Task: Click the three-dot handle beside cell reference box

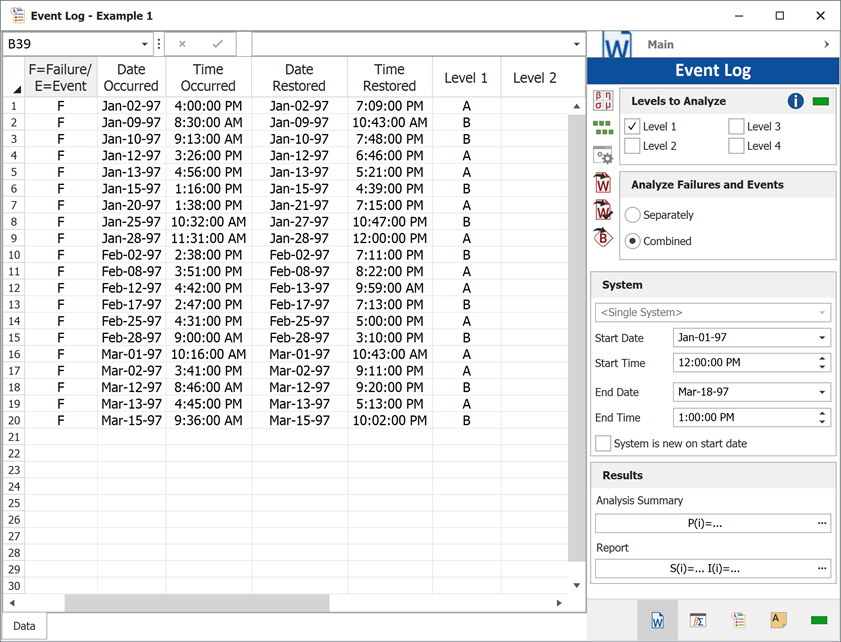Action: click(158, 44)
